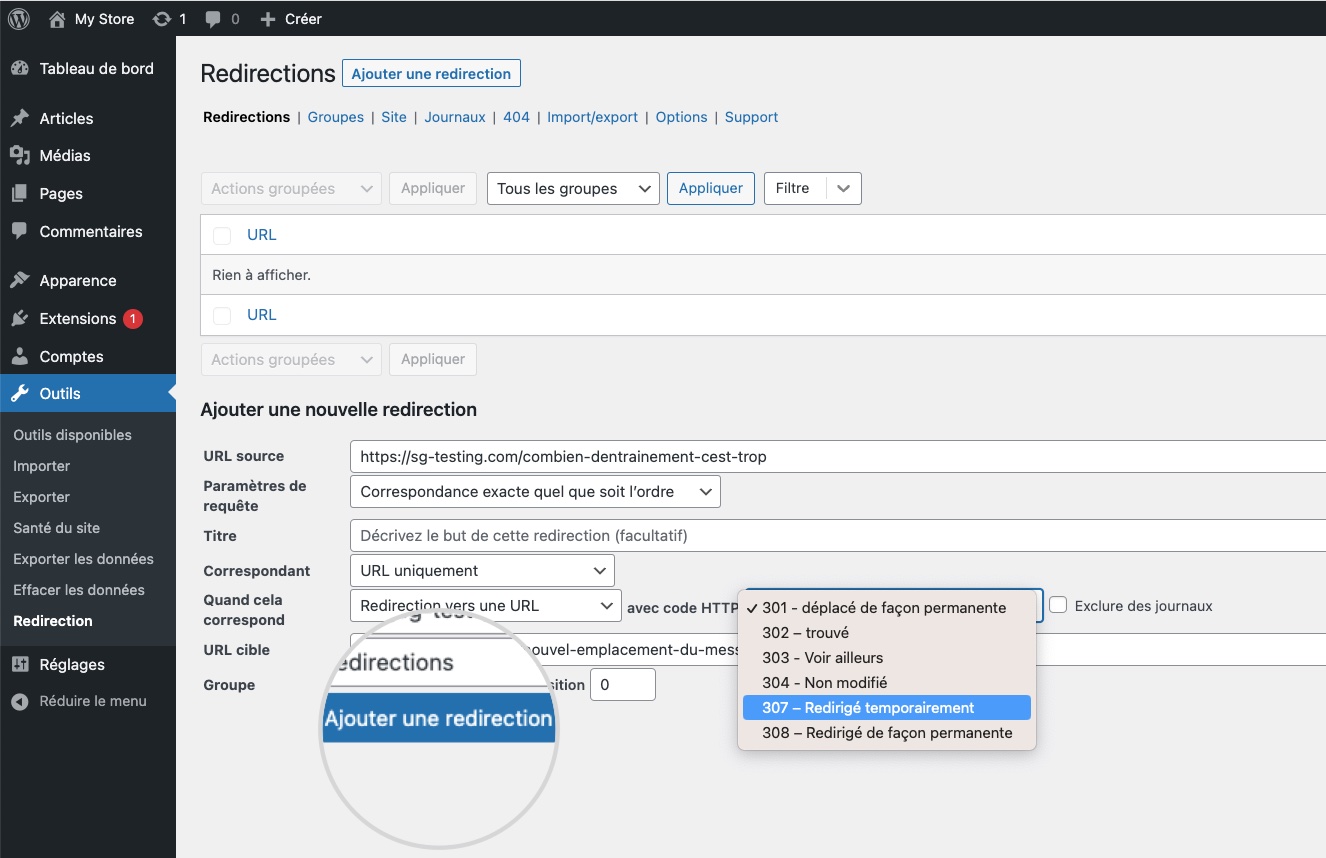The width and height of the screenshot is (1326, 858).
Task: Click the red Extensions update badge
Action: tap(133, 319)
